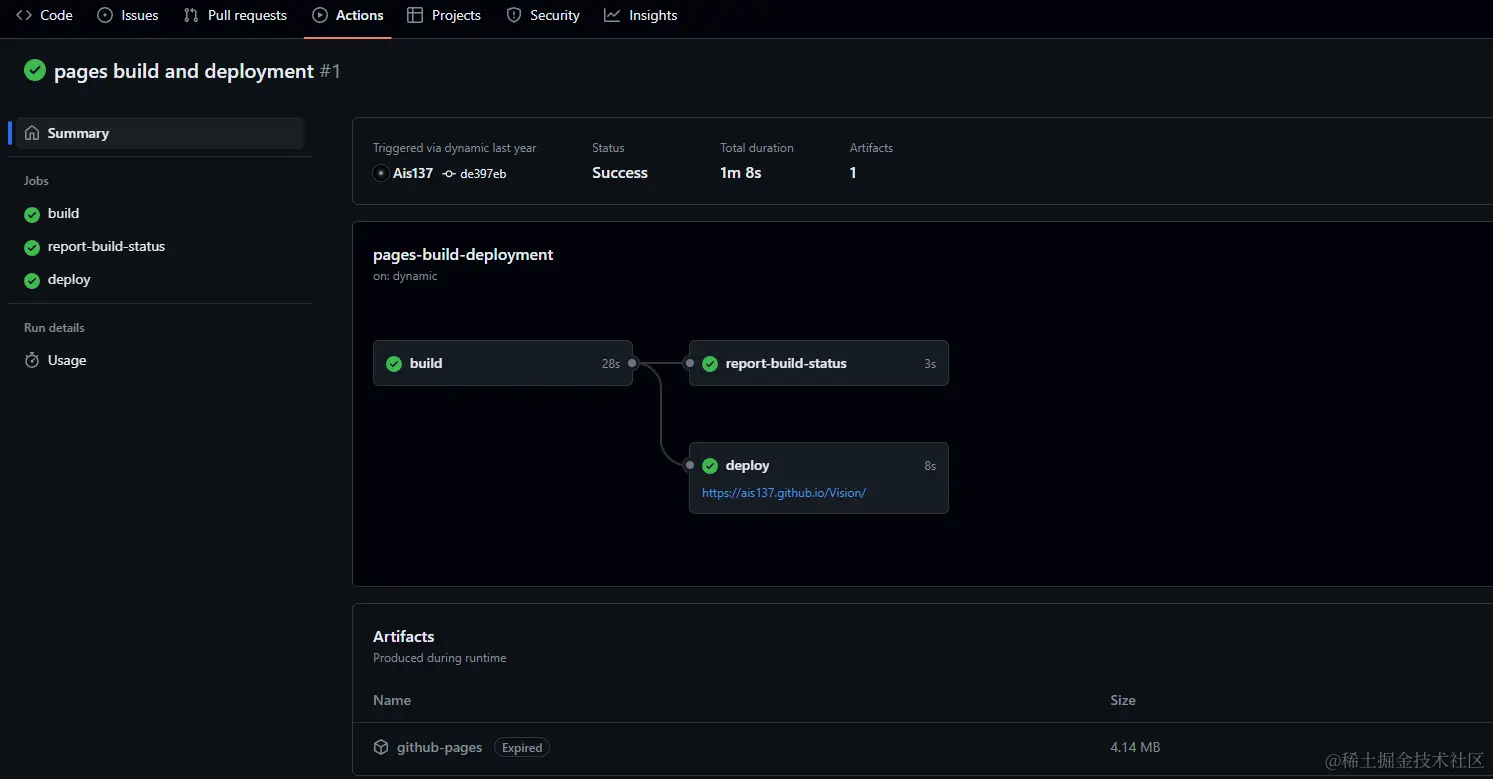Click the Ais137 avatar icon
The image size is (1493, 779).
(381, 173)
